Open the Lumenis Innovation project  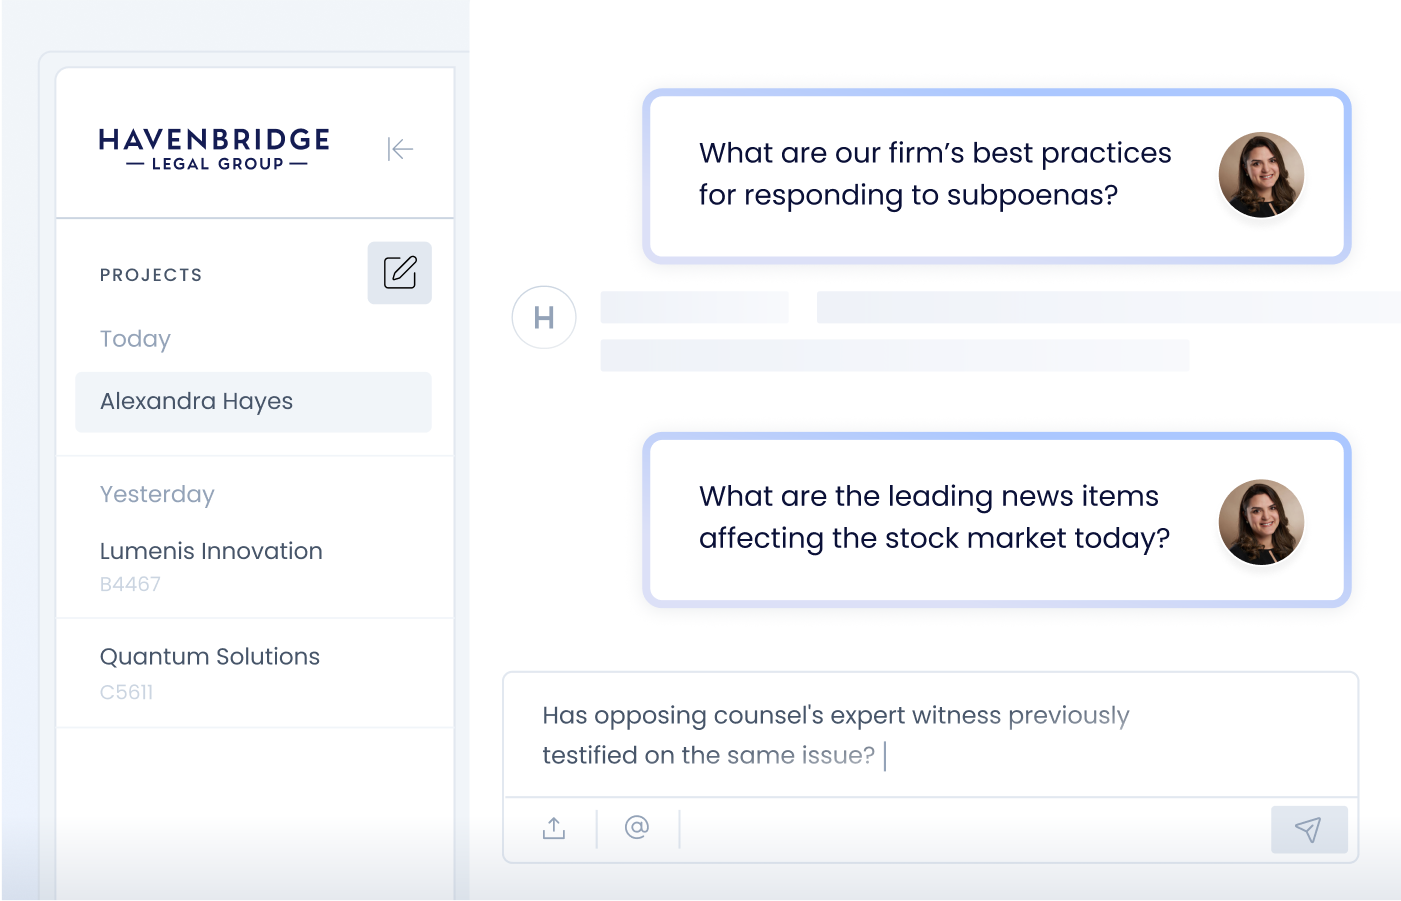coord(211,551)
